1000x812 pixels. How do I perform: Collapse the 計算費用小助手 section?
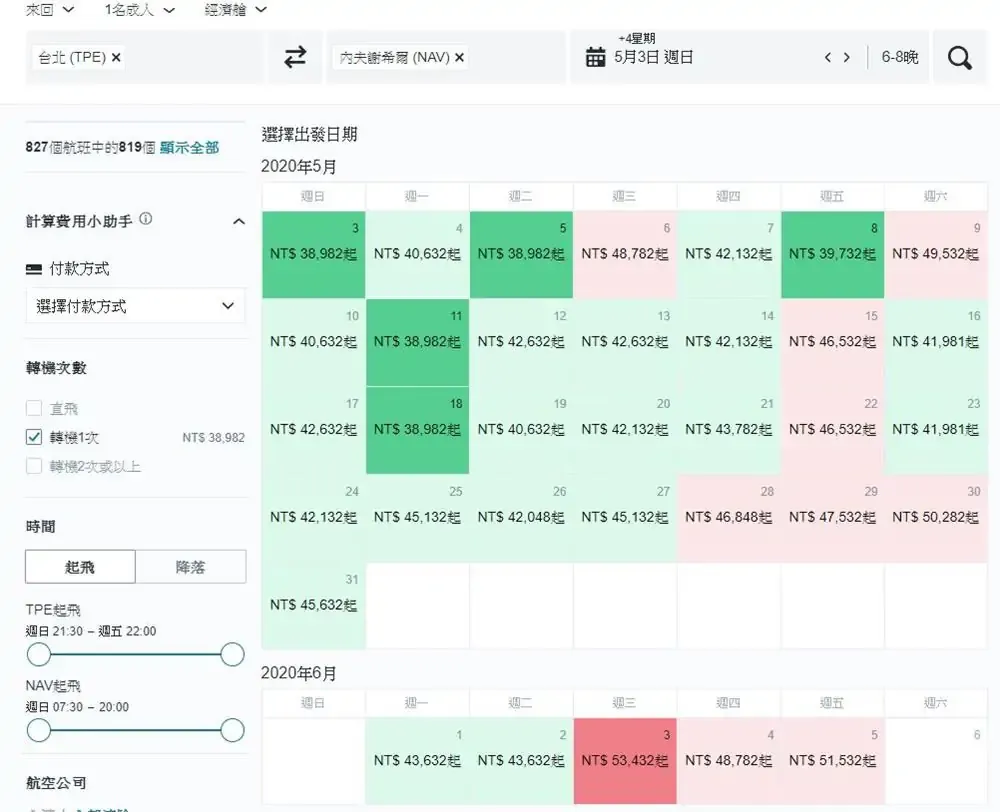(239, 221)
